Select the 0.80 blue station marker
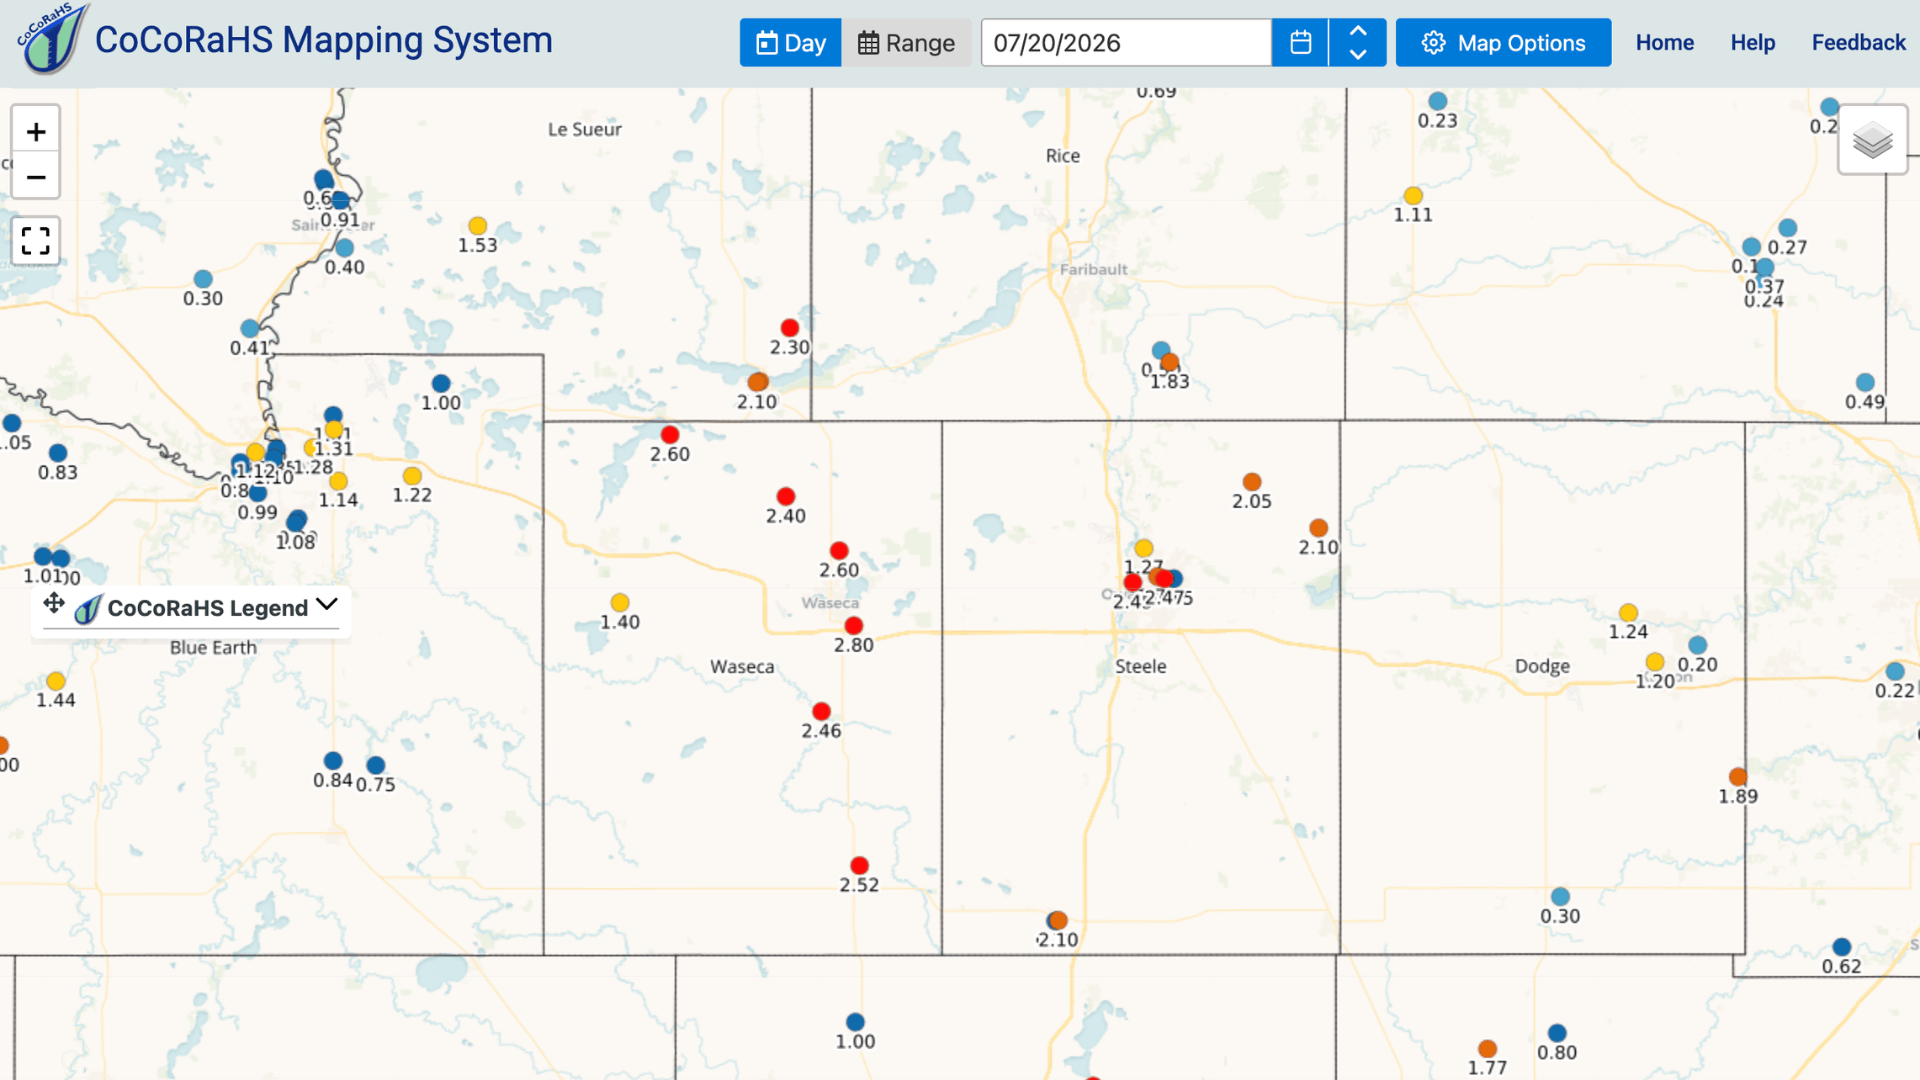Viewport: 1920px width, 1080px height. 1557,1033
